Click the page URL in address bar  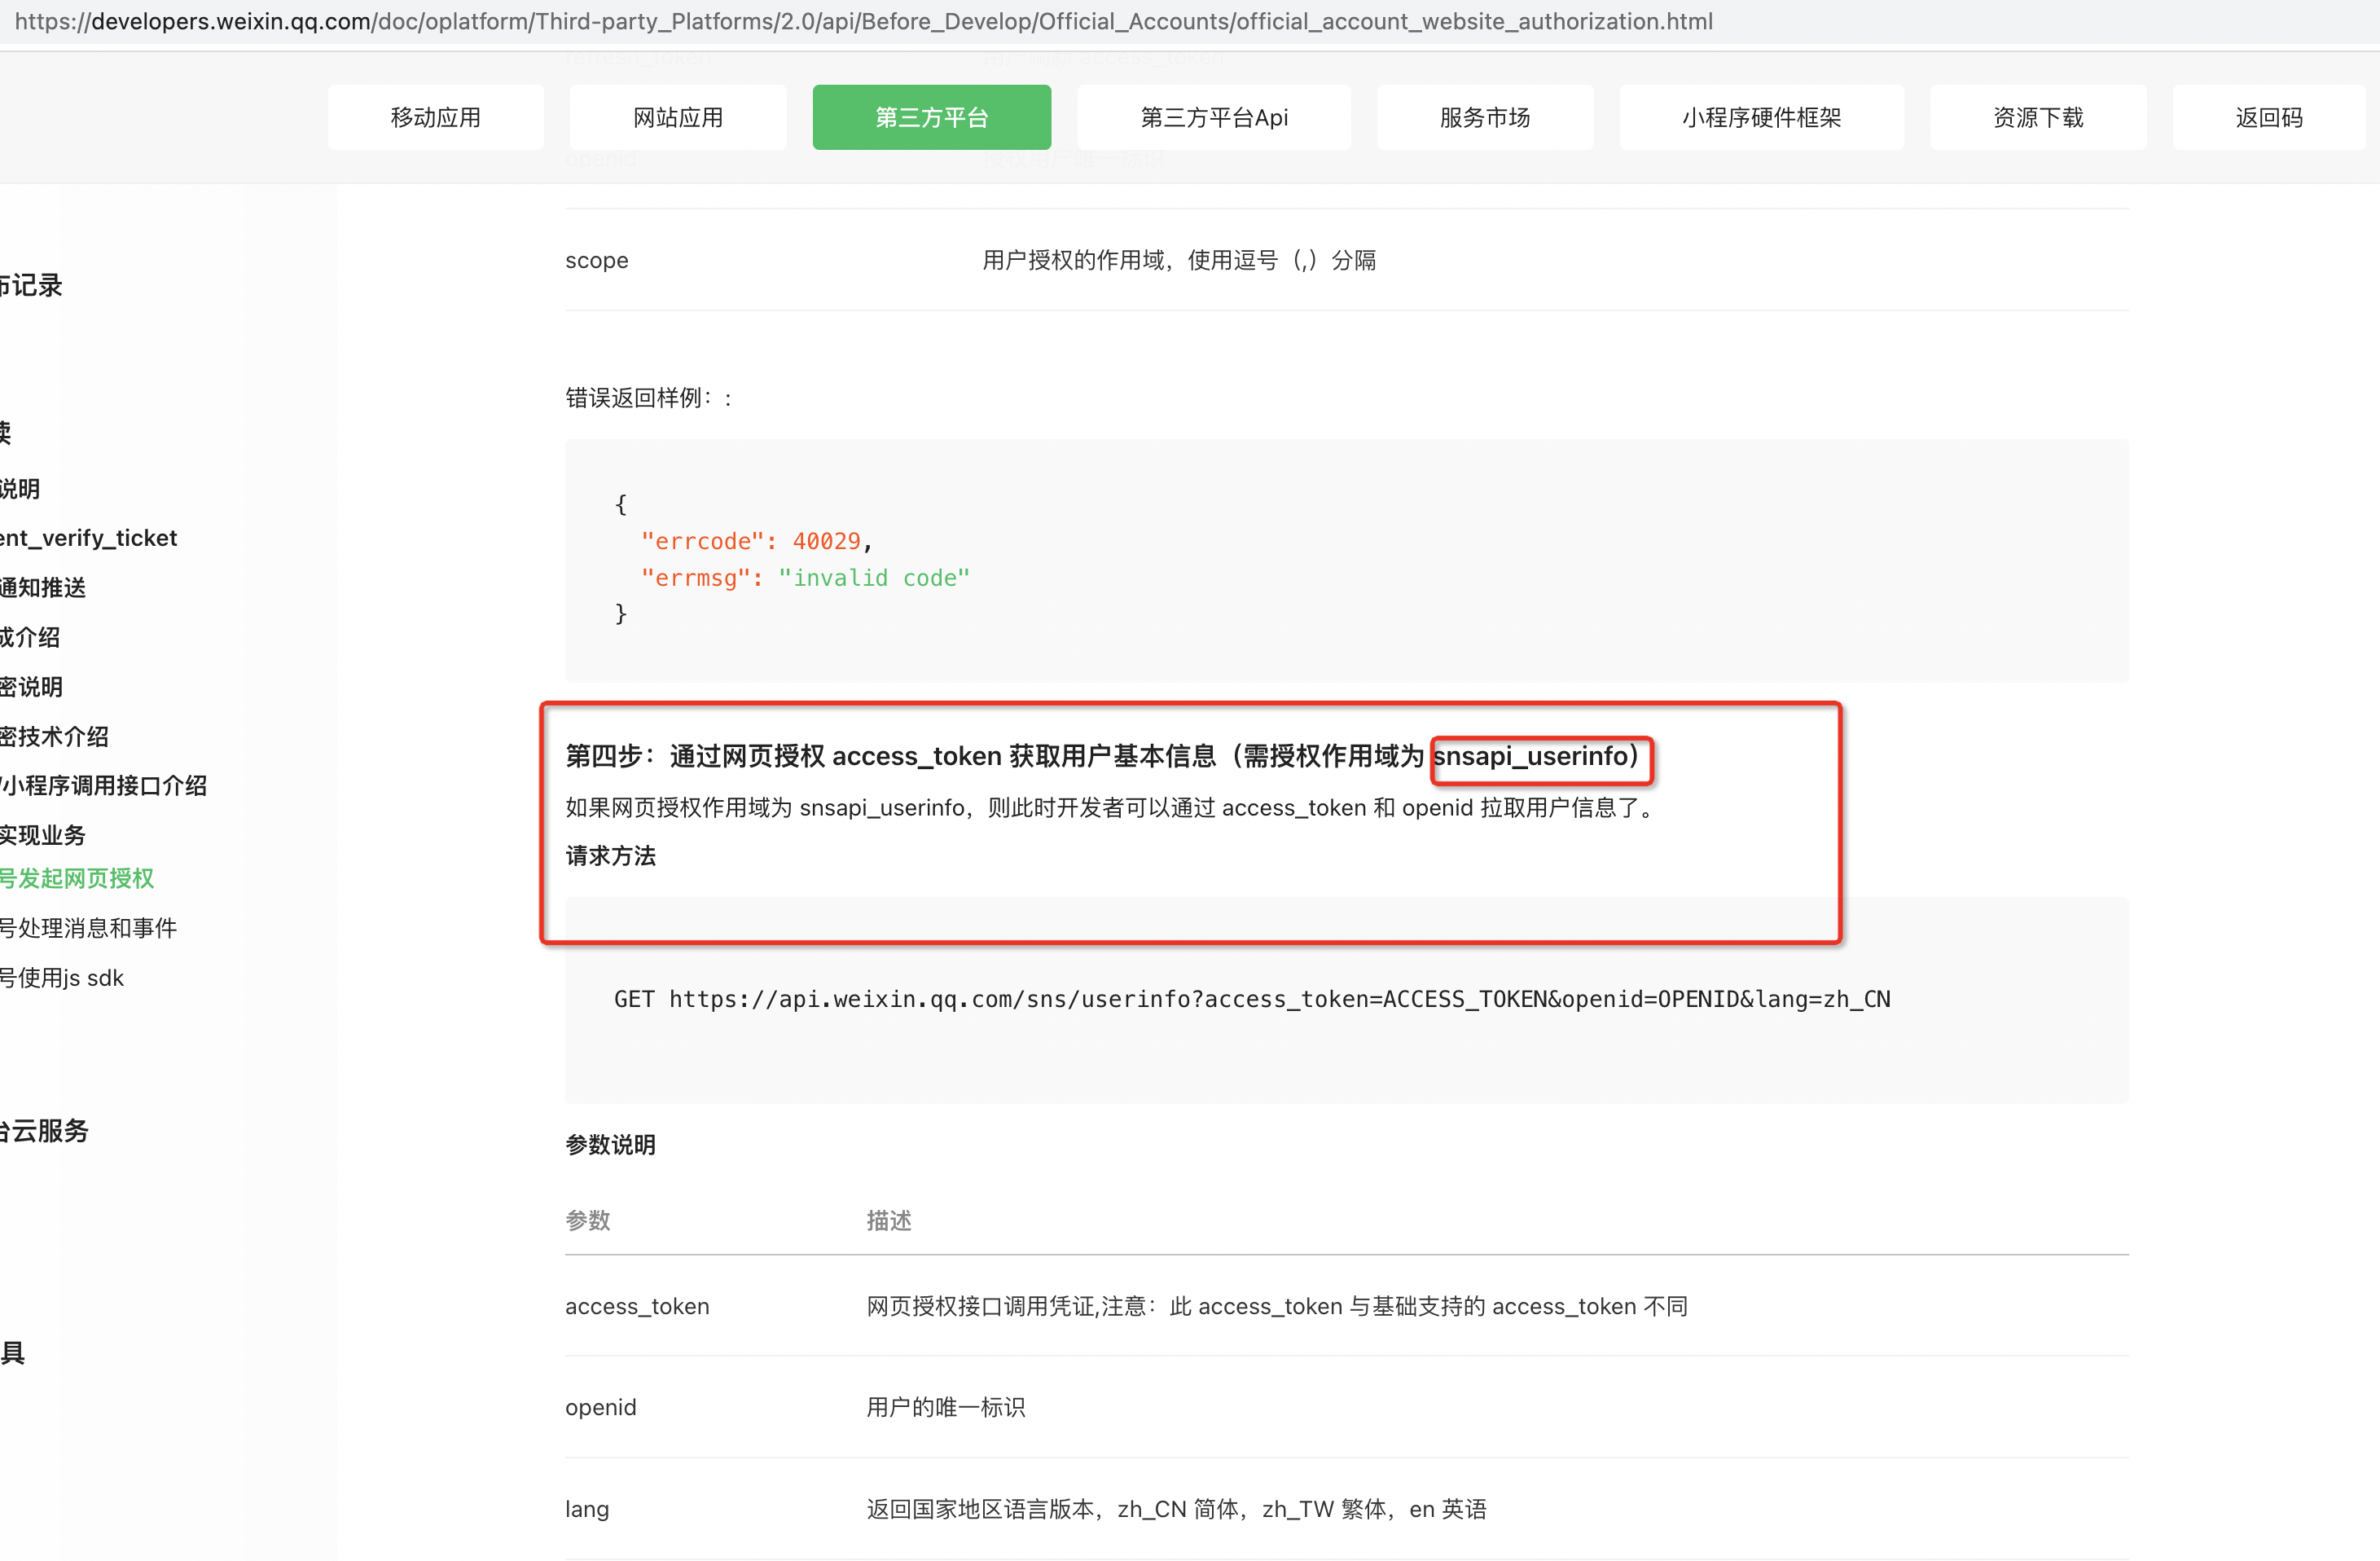(x=862, y=21)
